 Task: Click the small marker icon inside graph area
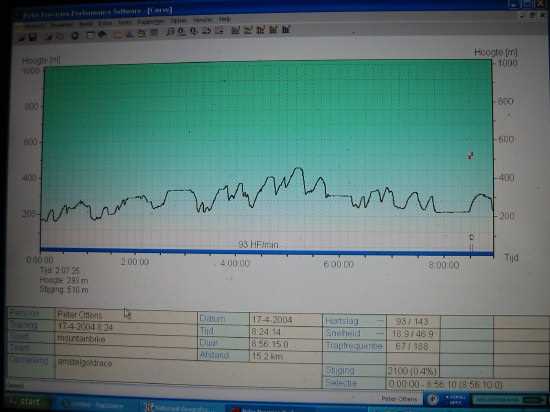coord(470,156)
